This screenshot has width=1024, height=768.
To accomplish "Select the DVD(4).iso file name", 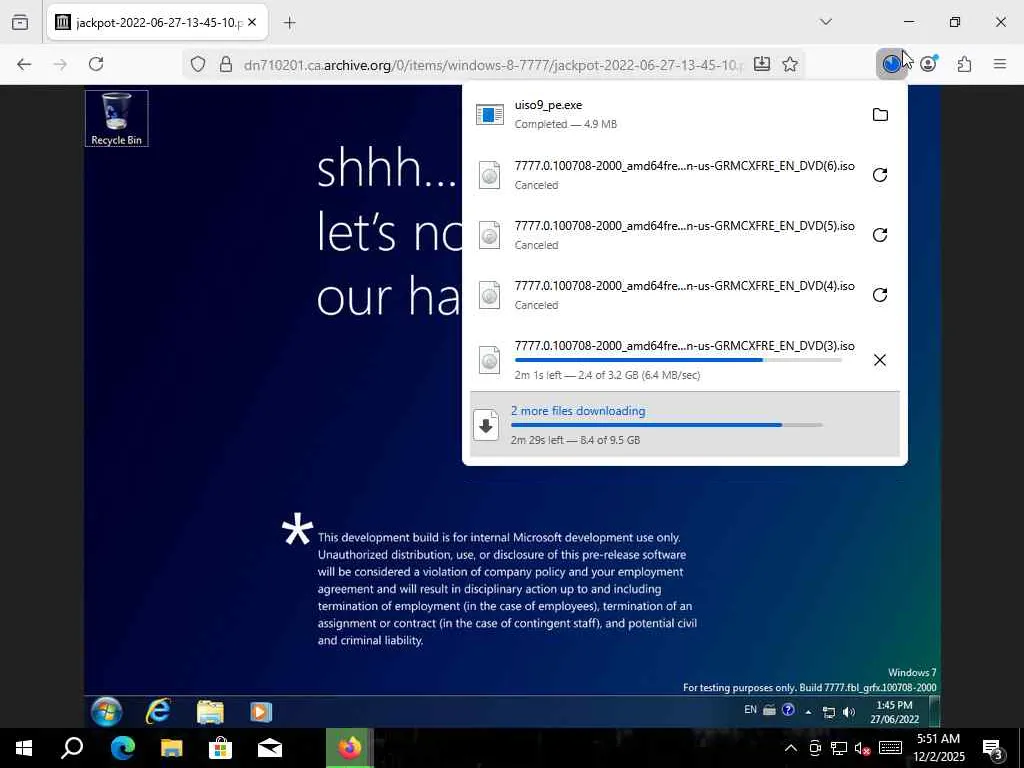I will coord(684,286).
